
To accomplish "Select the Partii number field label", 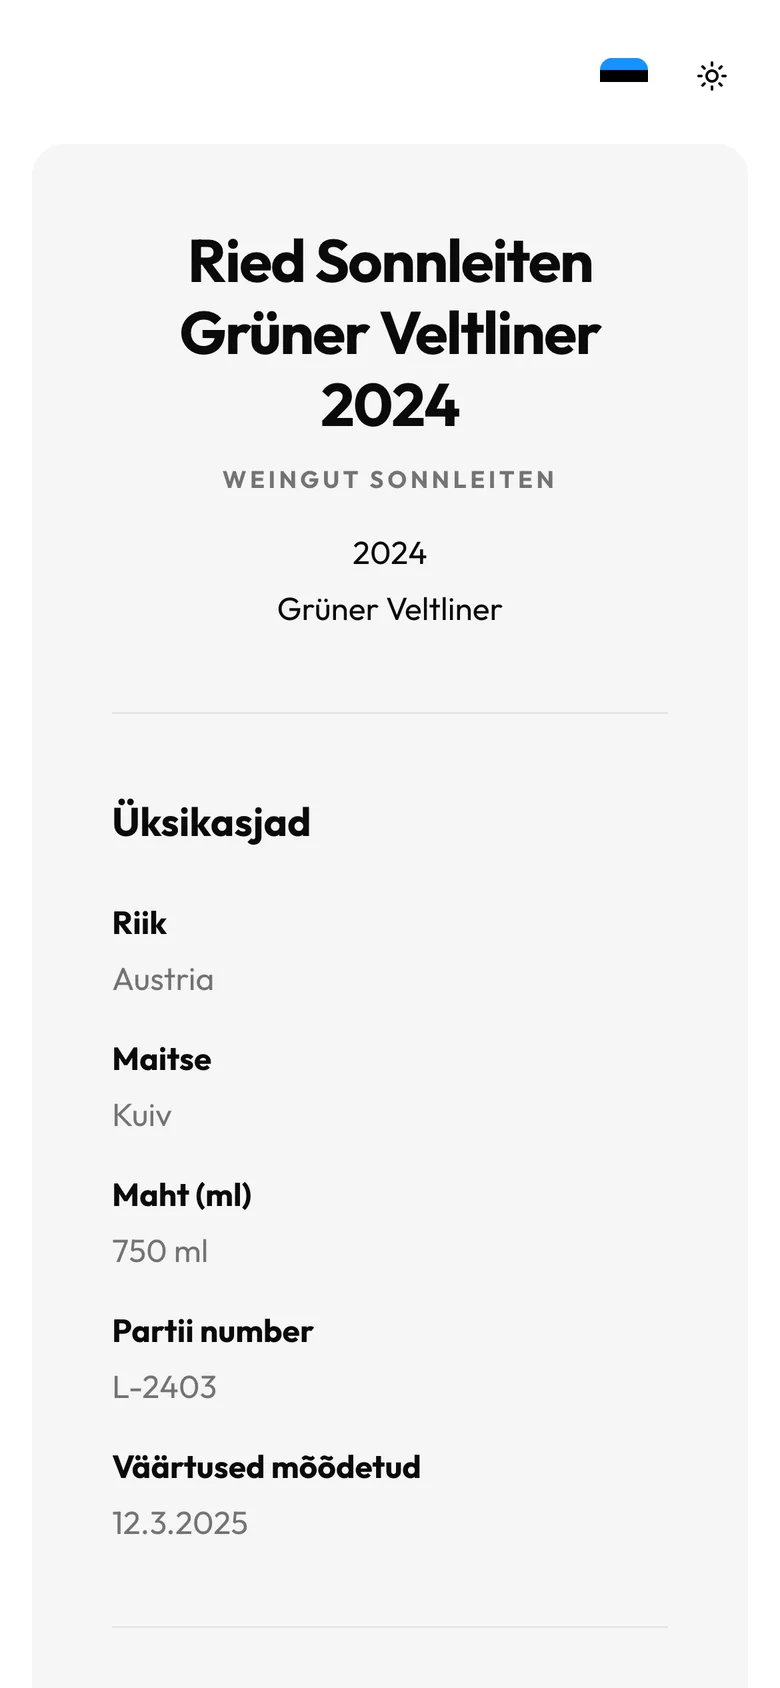I will tap(213, 1331).
